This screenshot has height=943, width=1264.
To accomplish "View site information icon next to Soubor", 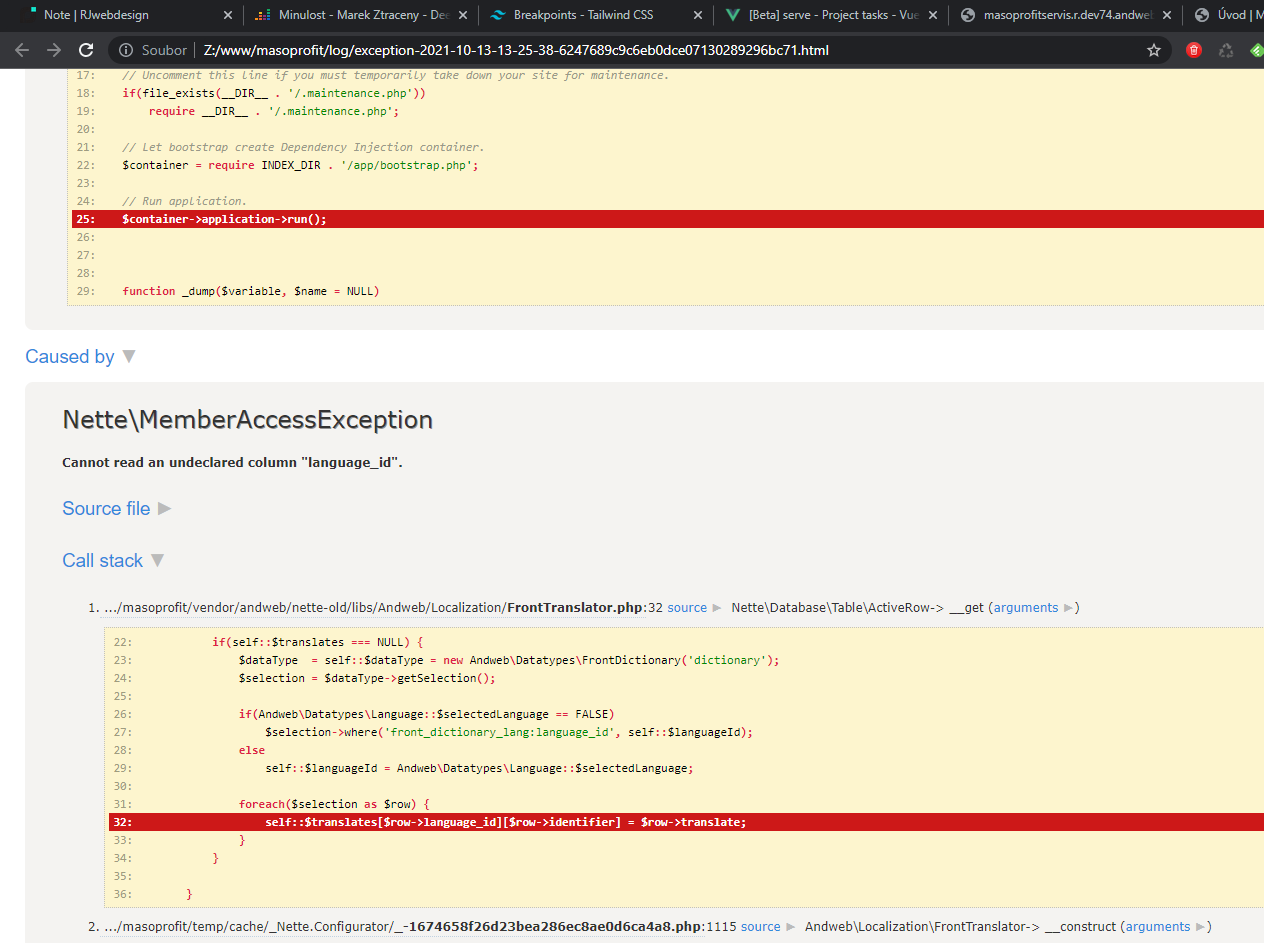I will click(x=126, y=50).
